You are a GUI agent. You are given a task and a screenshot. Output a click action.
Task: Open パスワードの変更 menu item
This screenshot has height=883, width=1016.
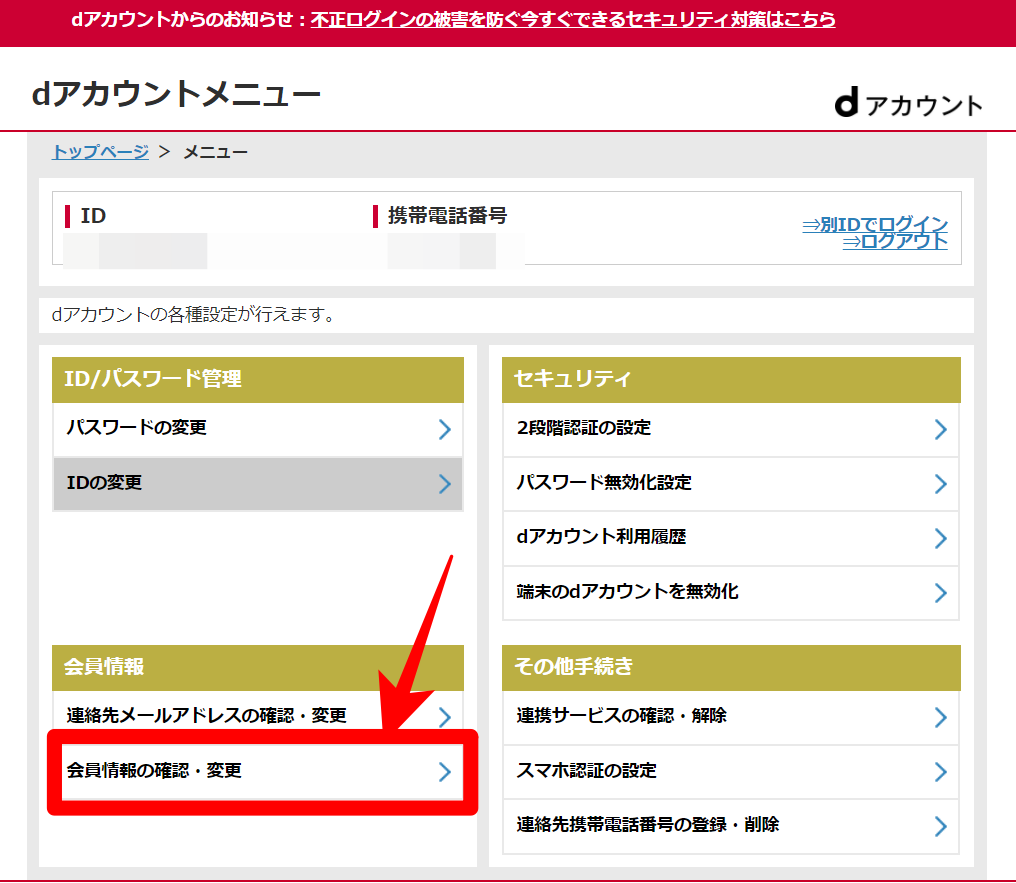pos(258,429)
